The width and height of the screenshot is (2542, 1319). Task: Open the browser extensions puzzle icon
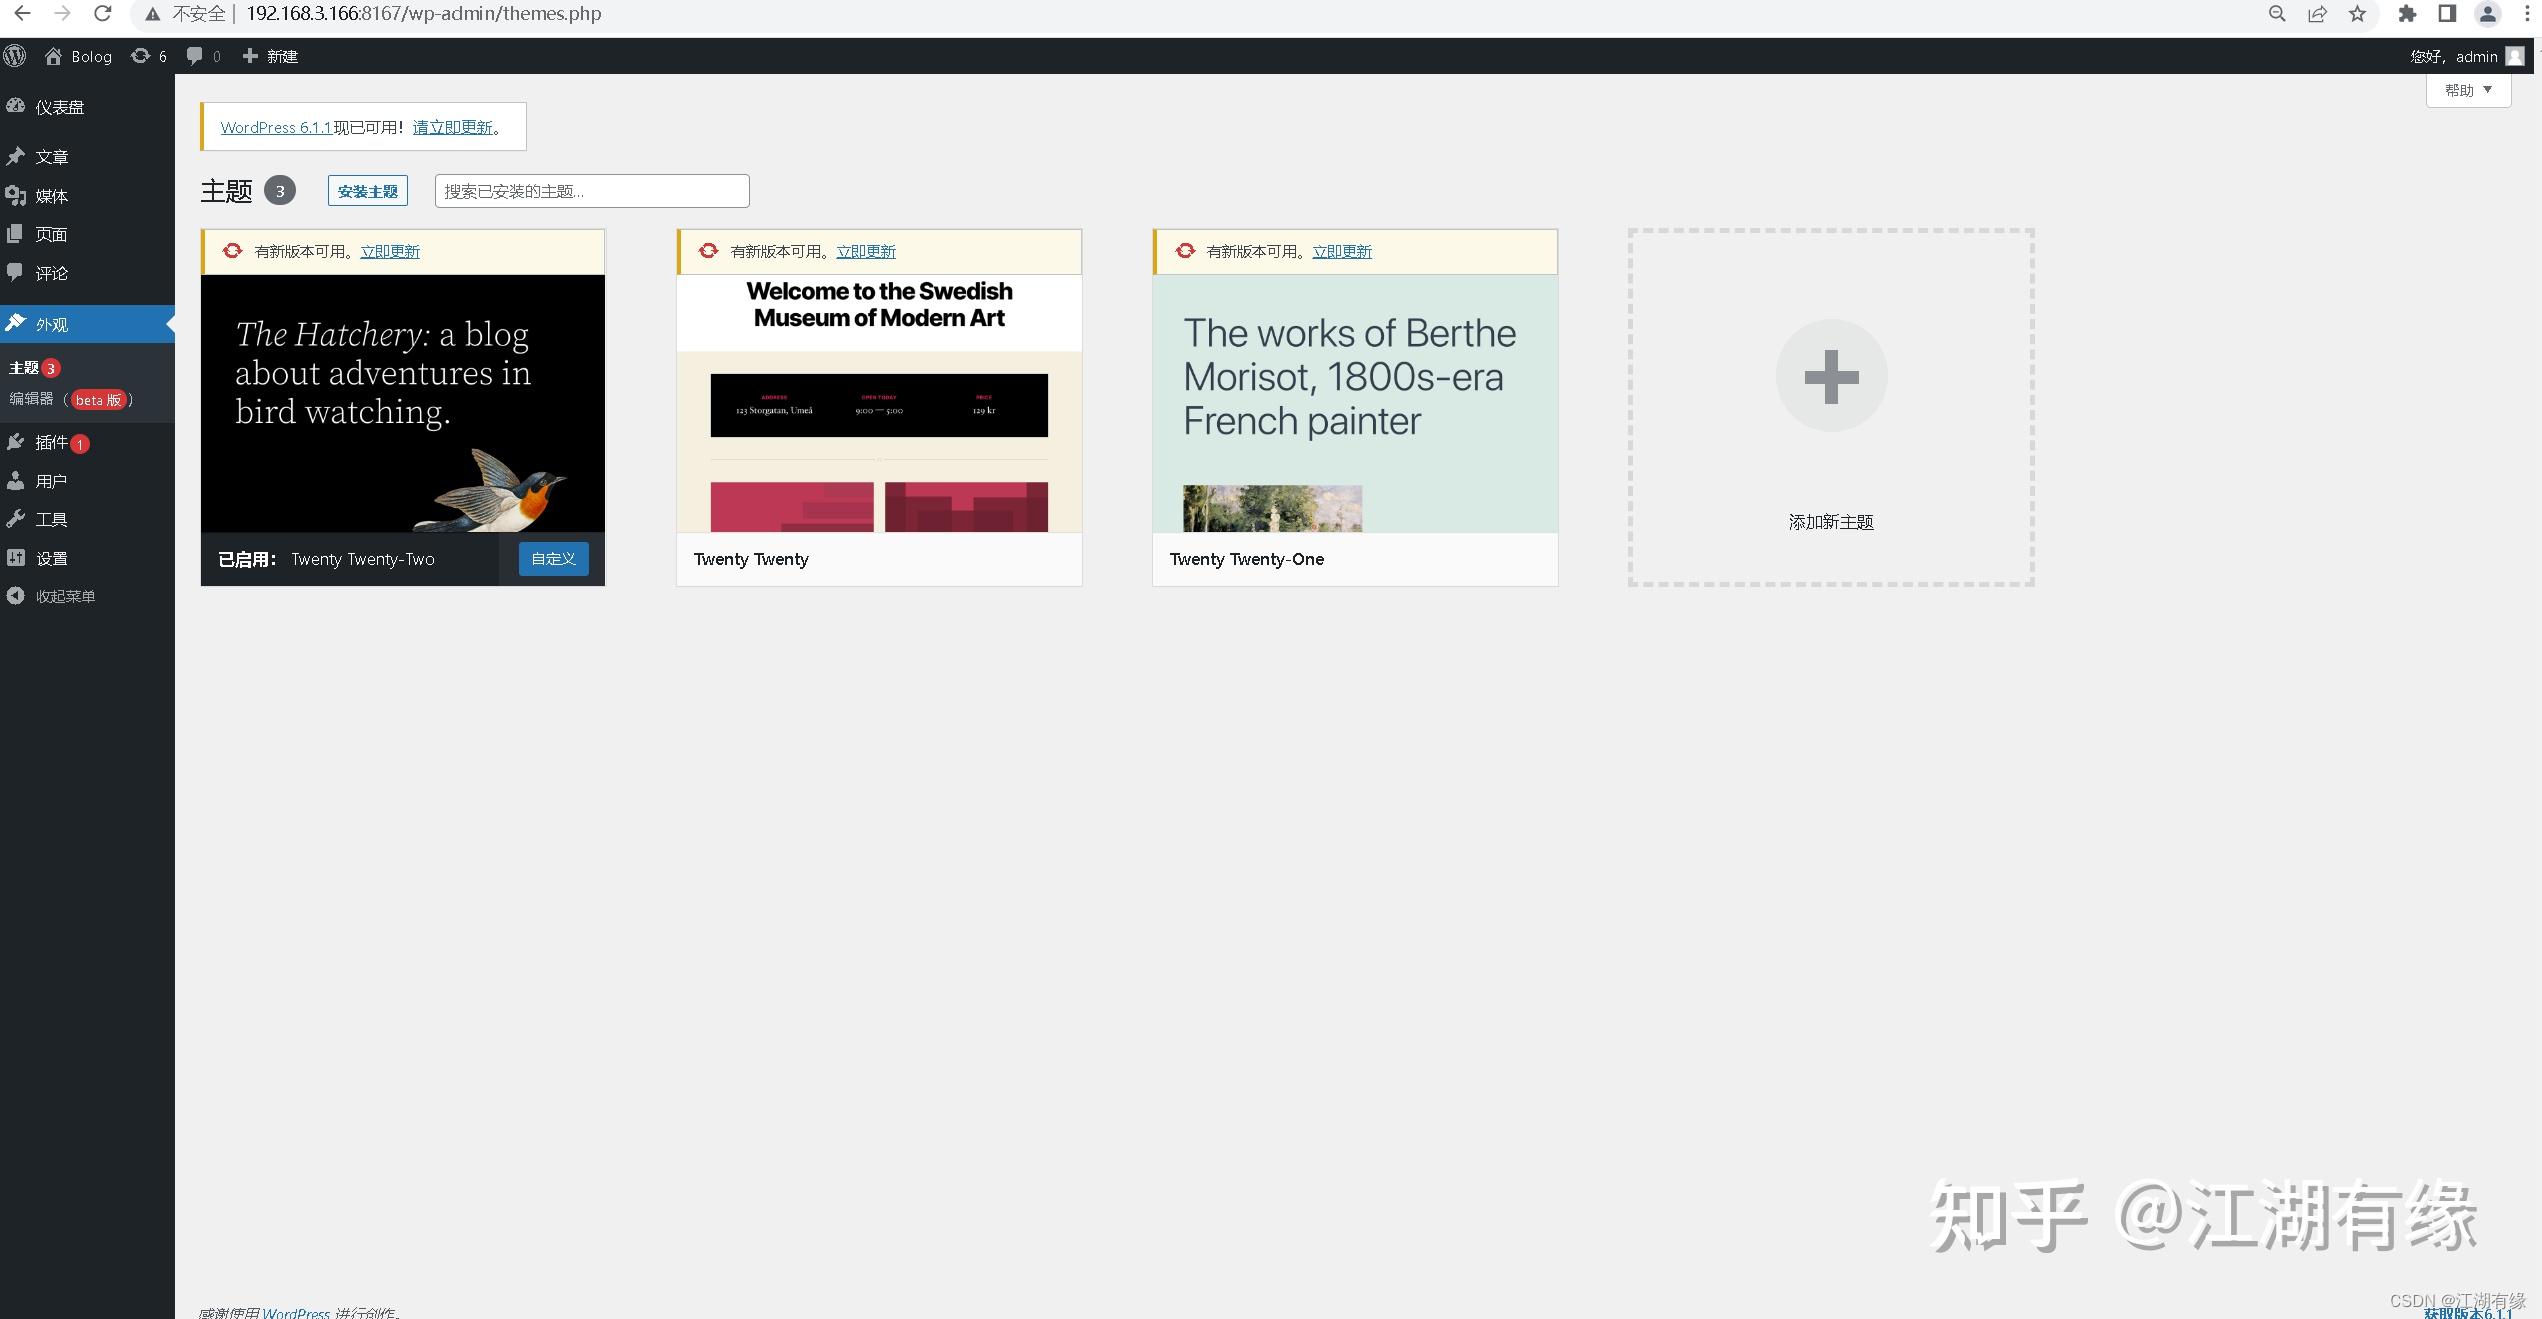(x=2407, y=14)
